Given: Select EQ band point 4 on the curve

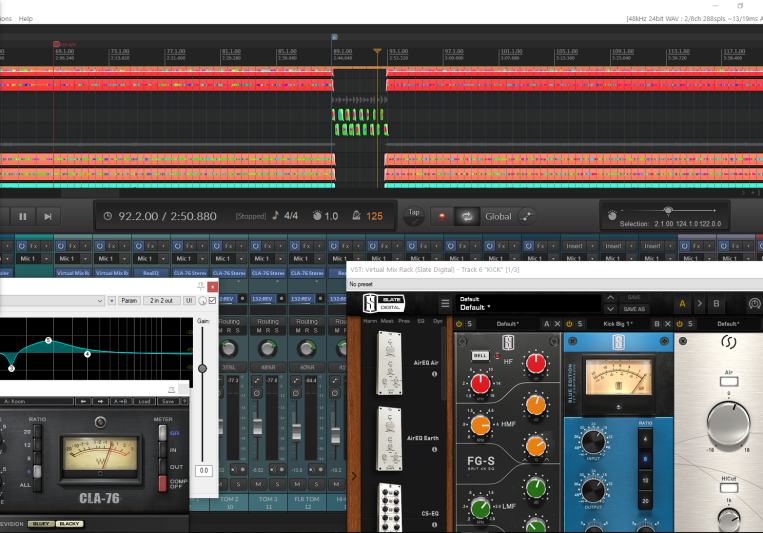Looking at the screenshot, I should click(x=87, y=354).
